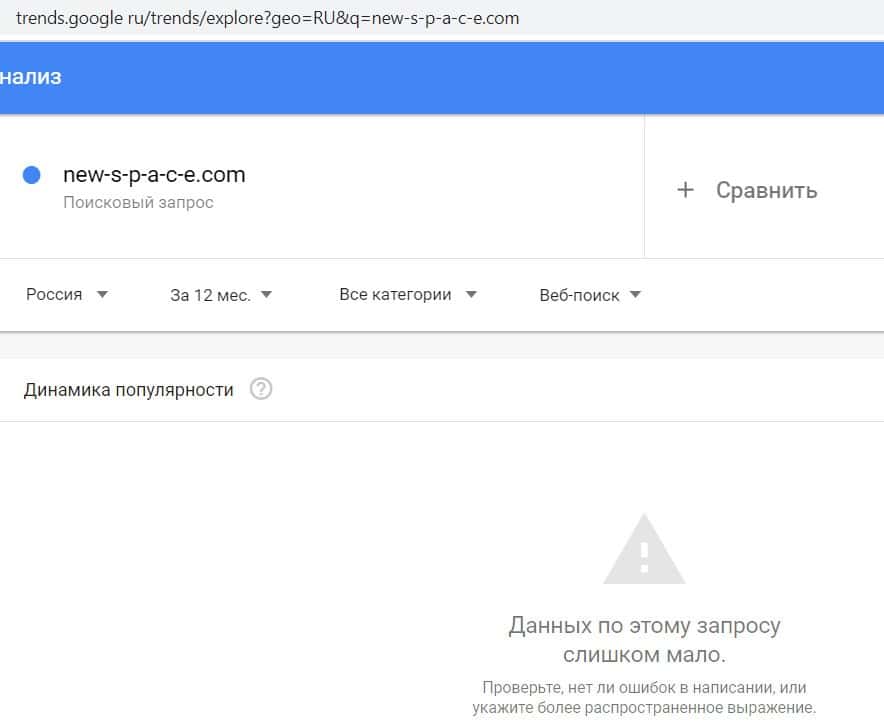Click the arrow next to Веб-поиск
884x724 pixels.
pyautogui.click(x=635, y=295)
